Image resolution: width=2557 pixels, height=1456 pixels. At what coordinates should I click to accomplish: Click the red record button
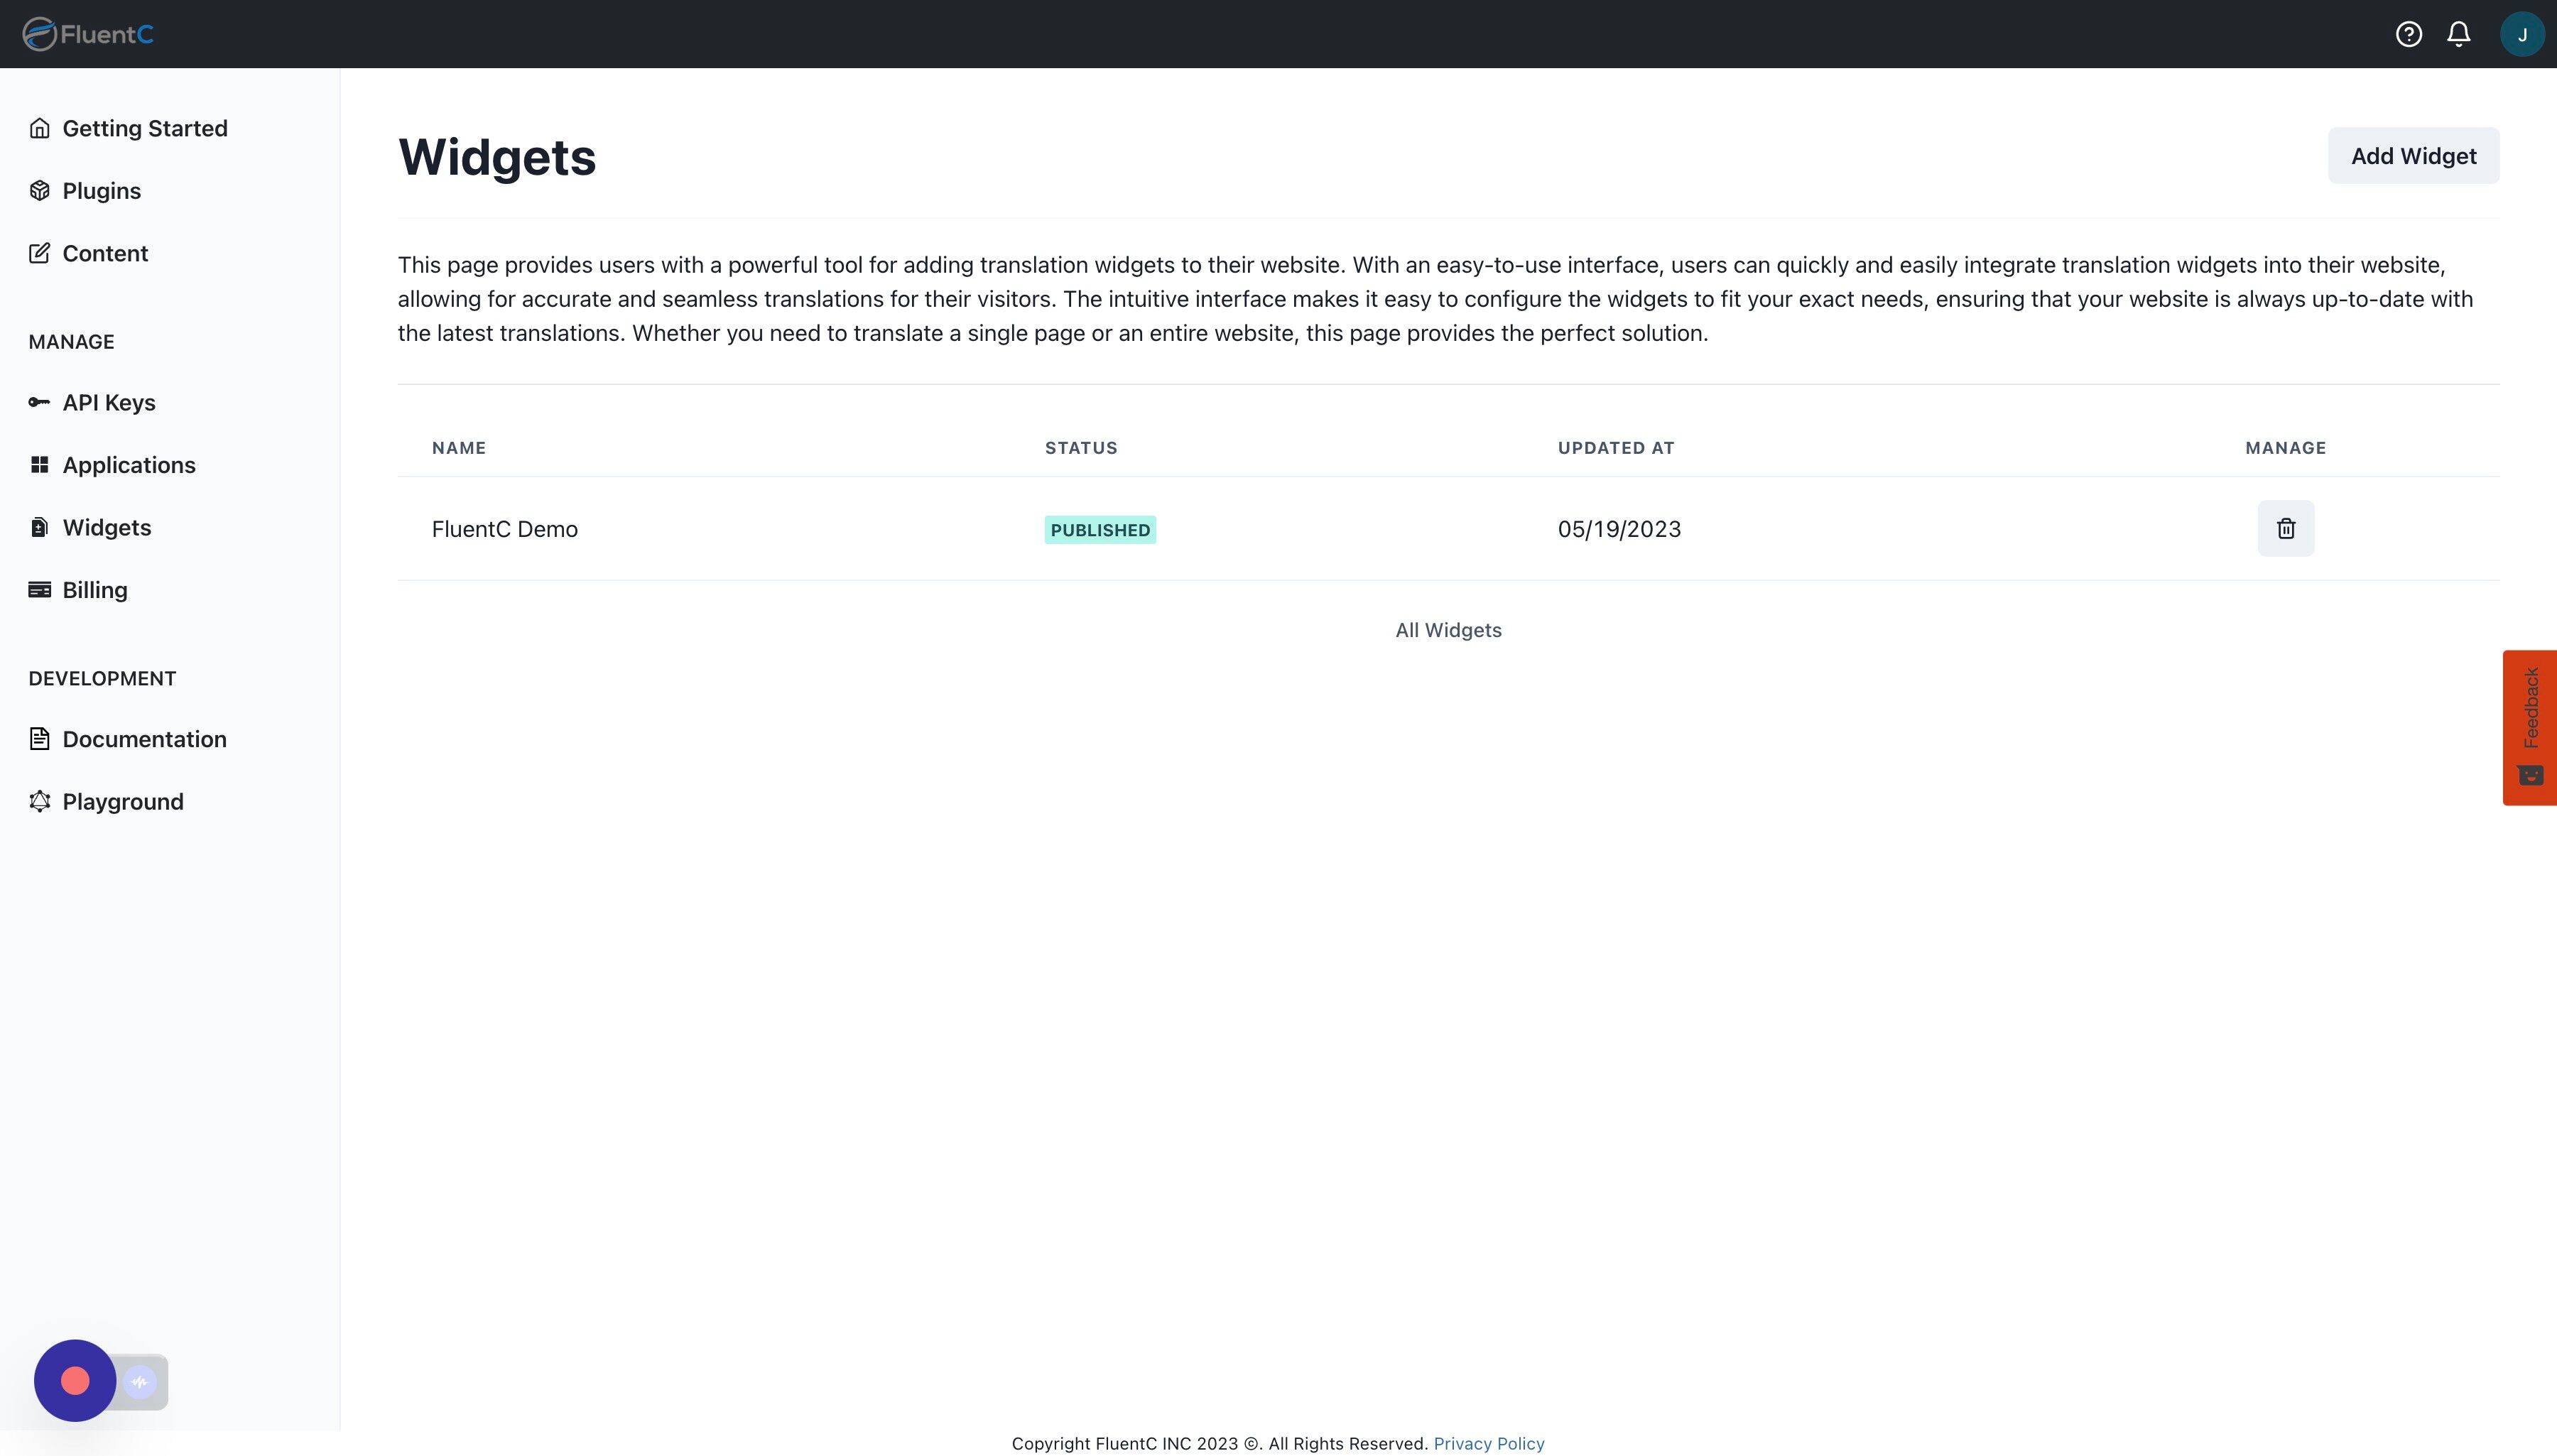click(75, 1380)
